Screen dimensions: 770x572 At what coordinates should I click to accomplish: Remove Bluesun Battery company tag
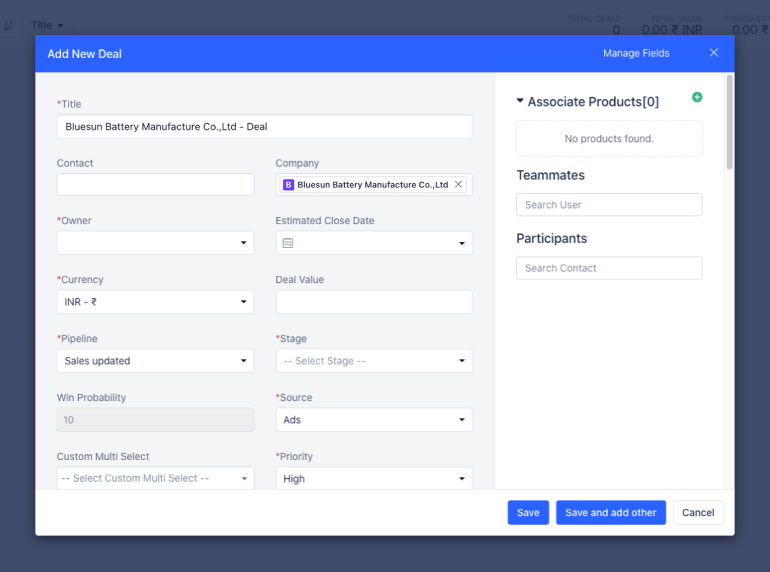pos(459,185)
